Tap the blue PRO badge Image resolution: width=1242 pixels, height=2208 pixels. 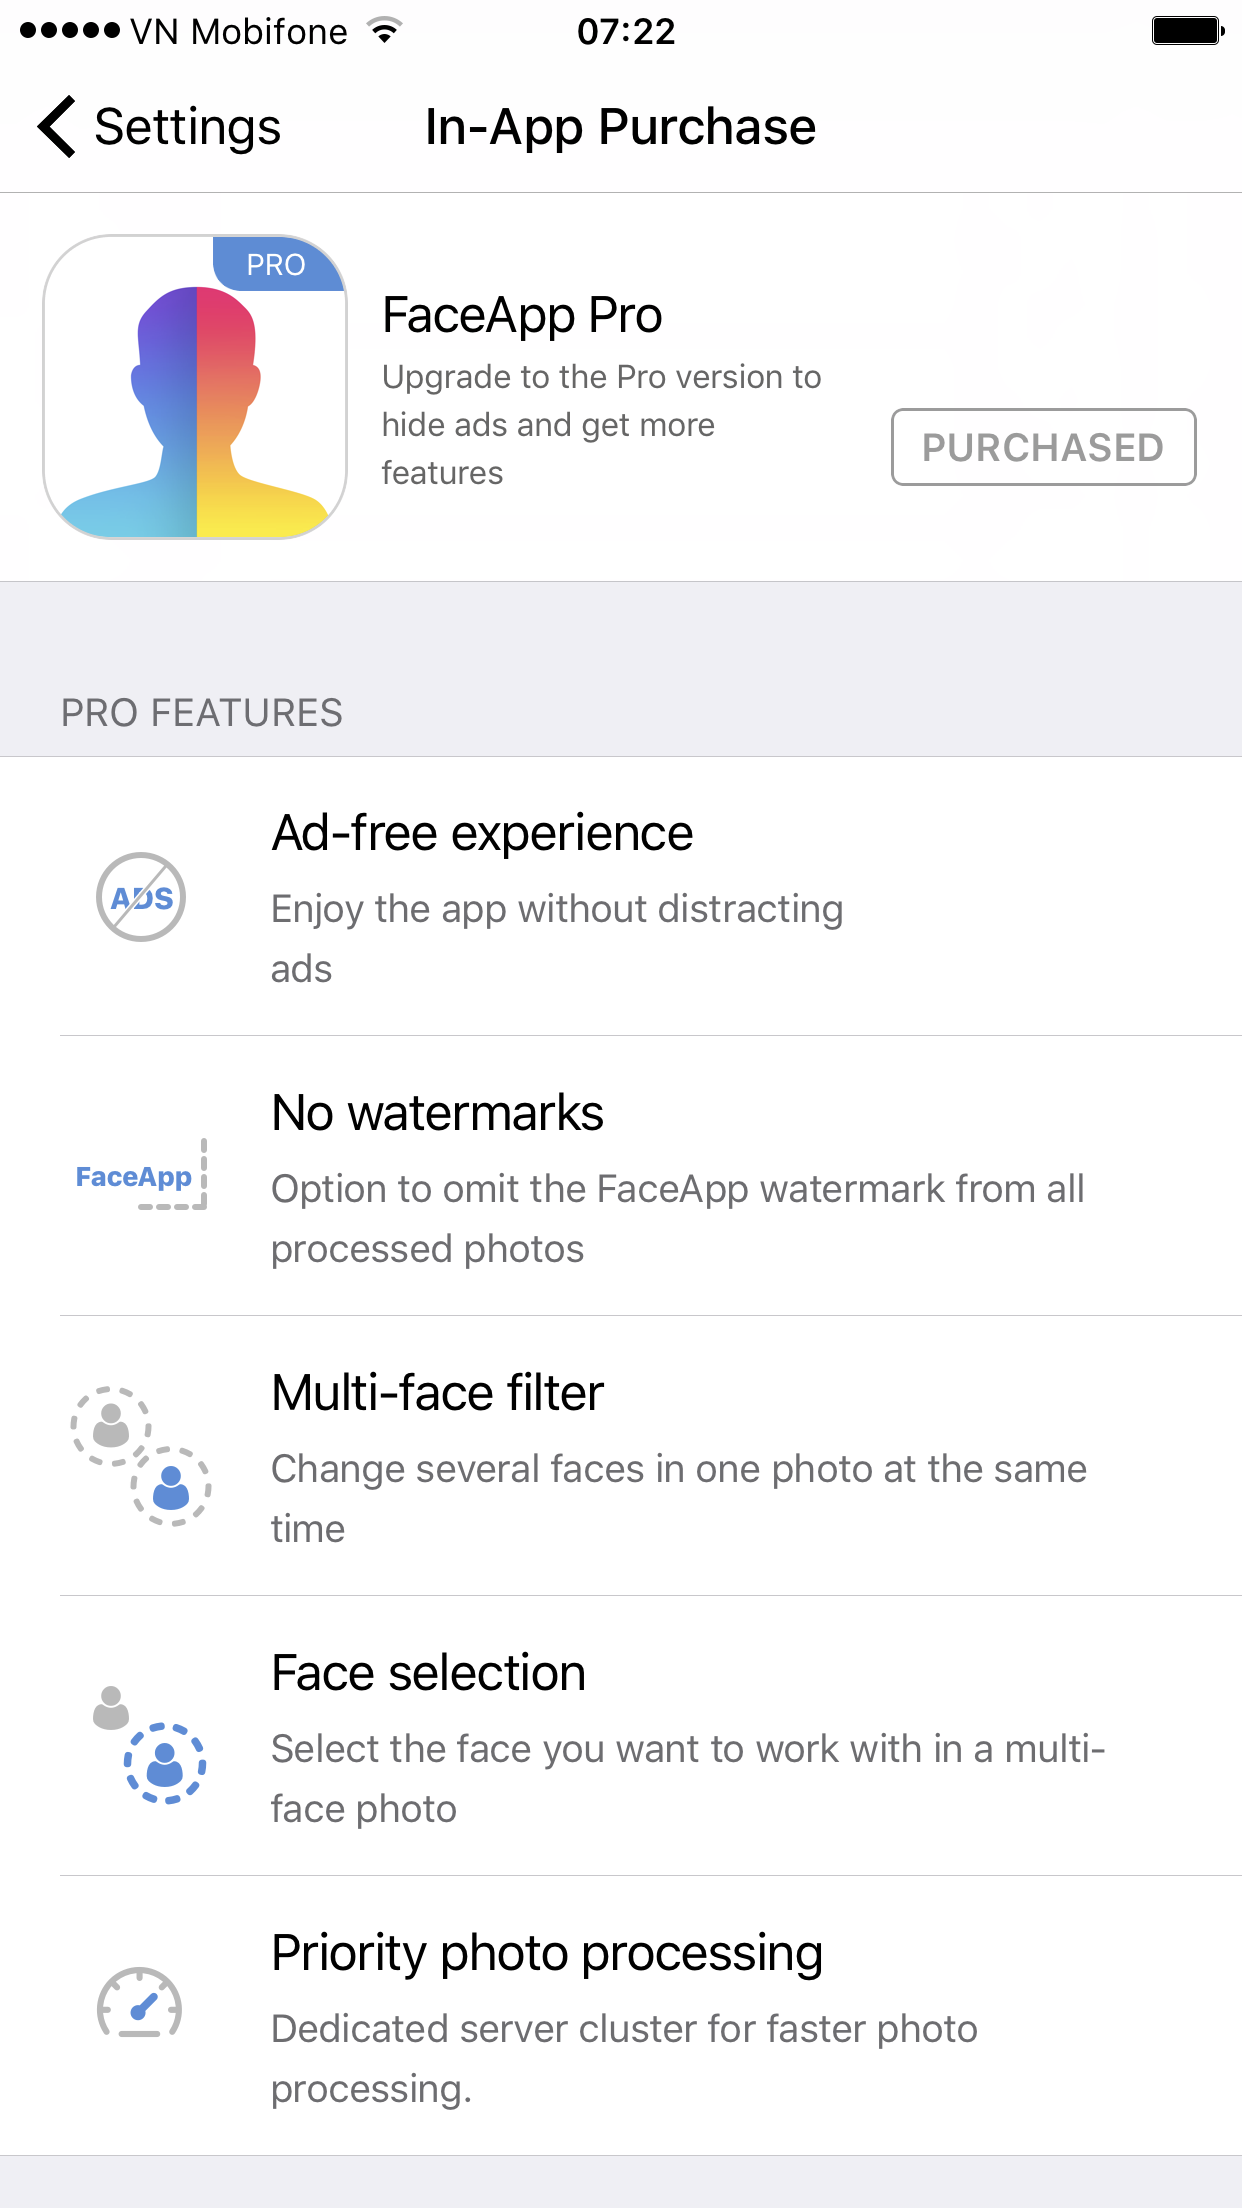(x=277, y=264)
